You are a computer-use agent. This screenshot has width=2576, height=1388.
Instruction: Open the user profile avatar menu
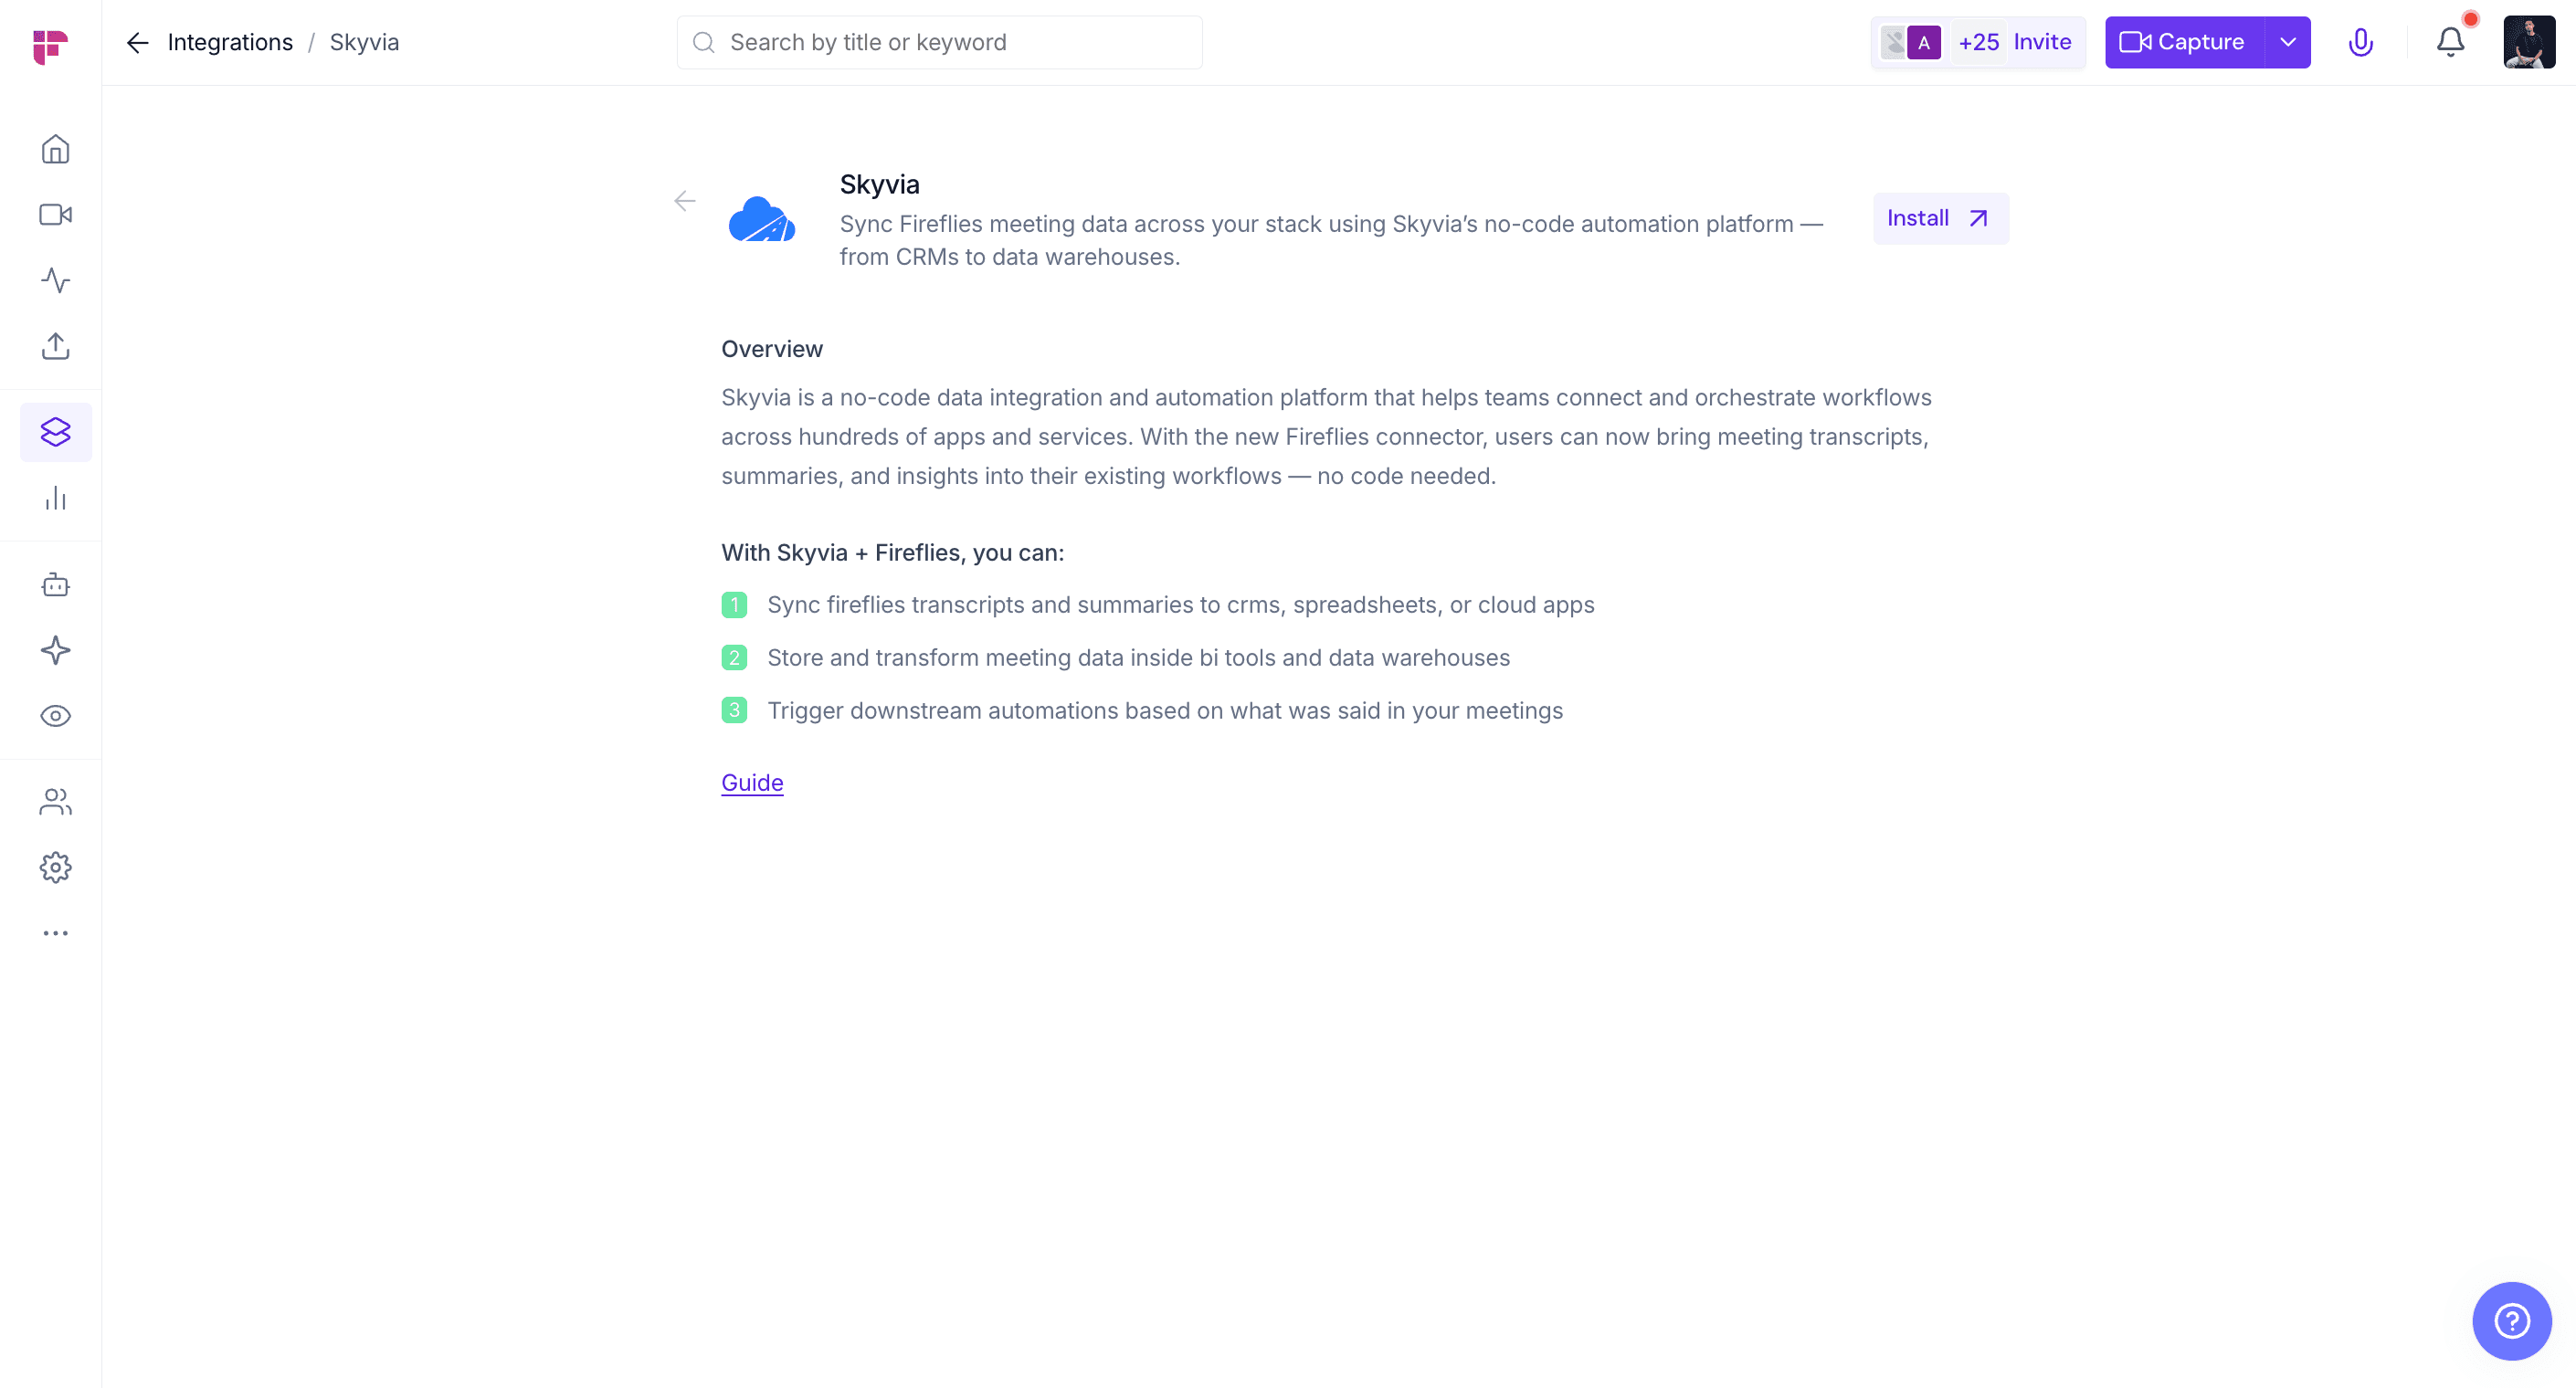tap(2528, 42)
